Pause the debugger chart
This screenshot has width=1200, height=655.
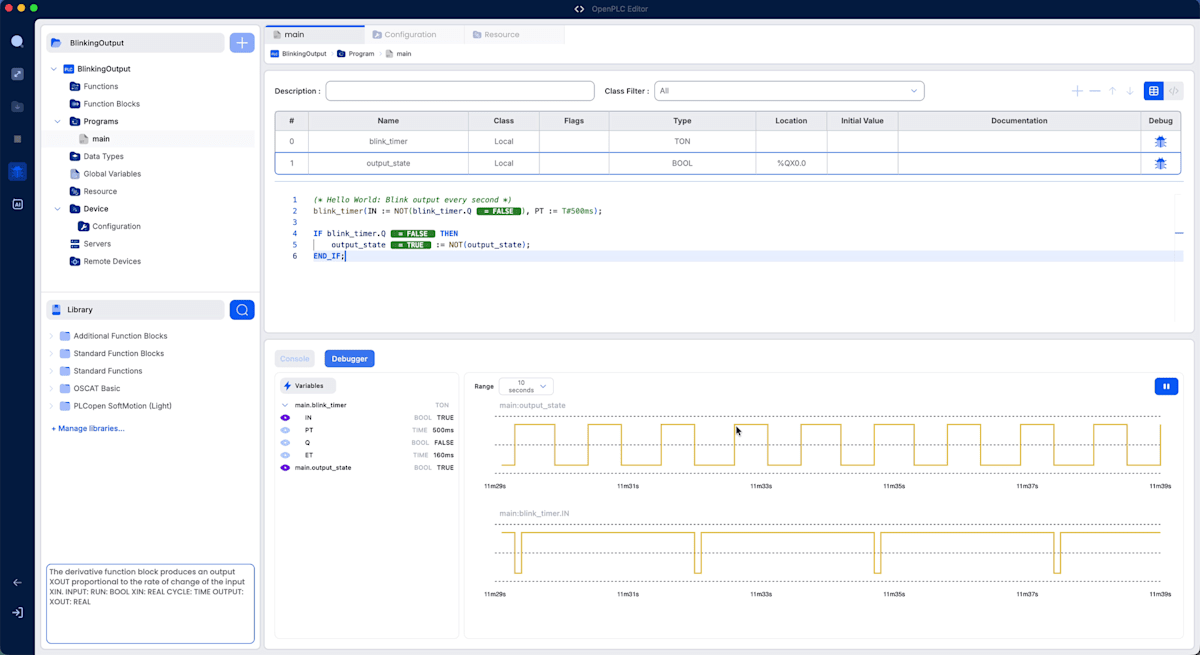click(x=1166, y=386)
